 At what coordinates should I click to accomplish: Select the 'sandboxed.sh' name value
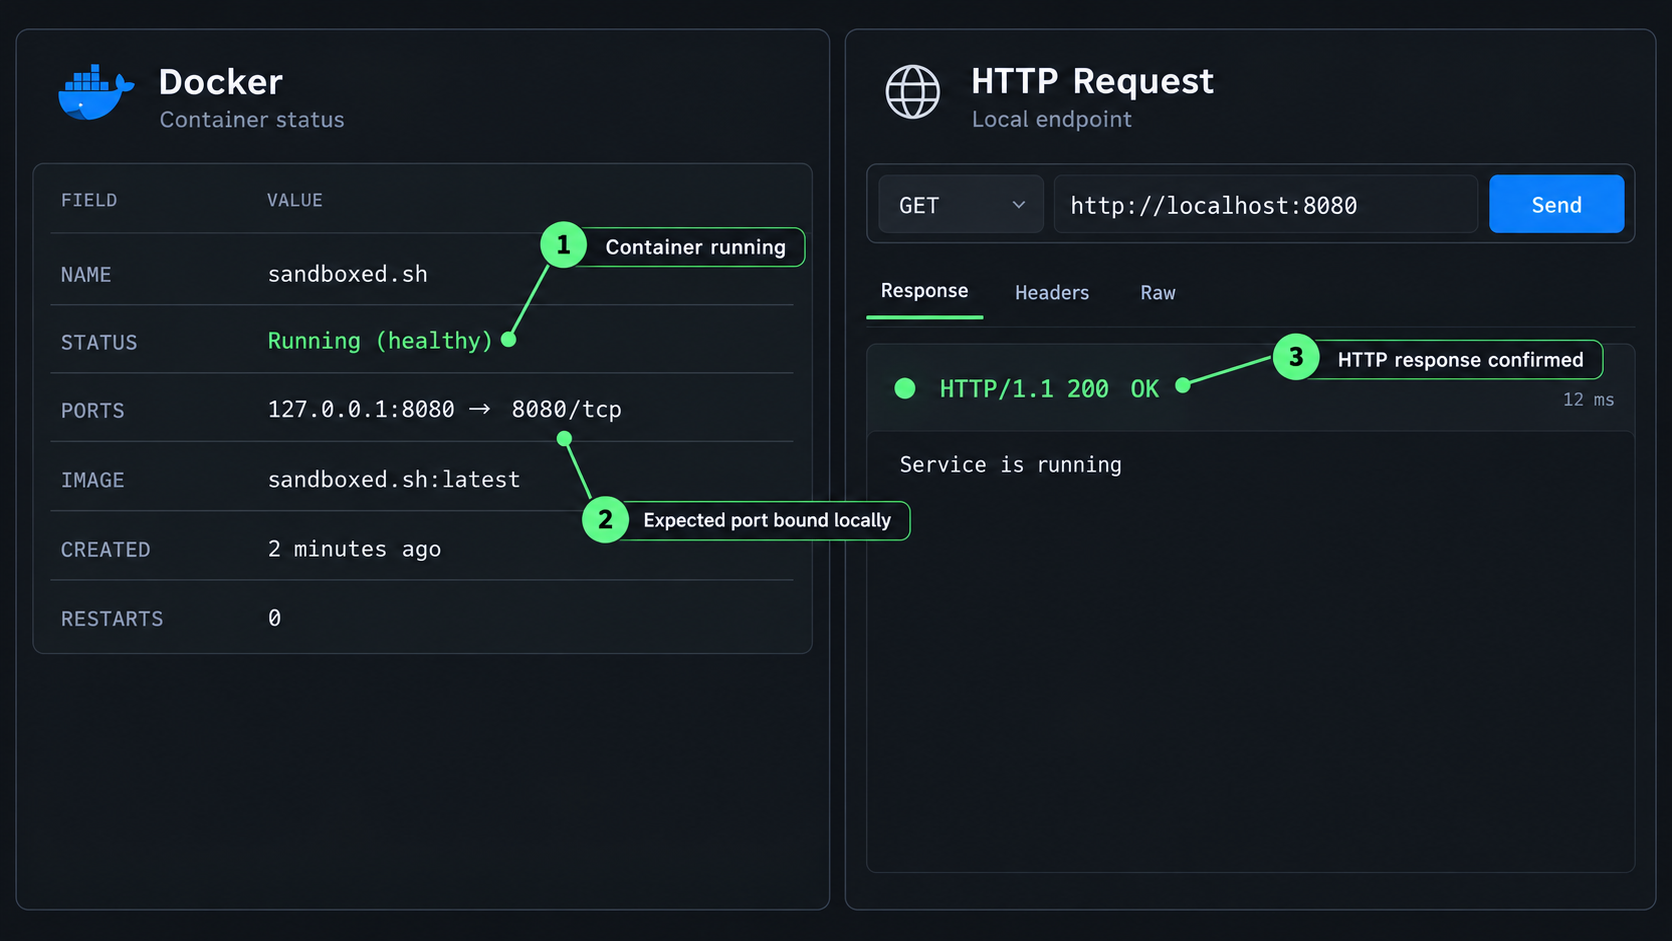point(347,274)
